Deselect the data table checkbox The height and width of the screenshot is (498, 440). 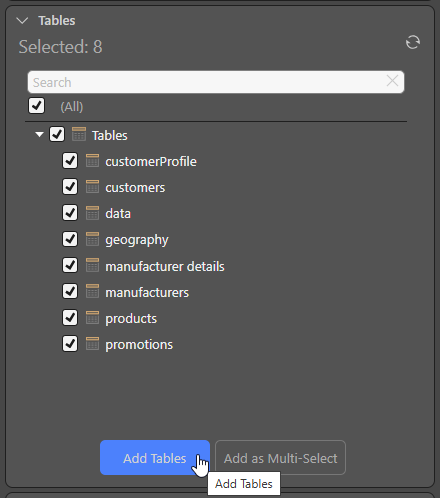click(x=70, y=213)
